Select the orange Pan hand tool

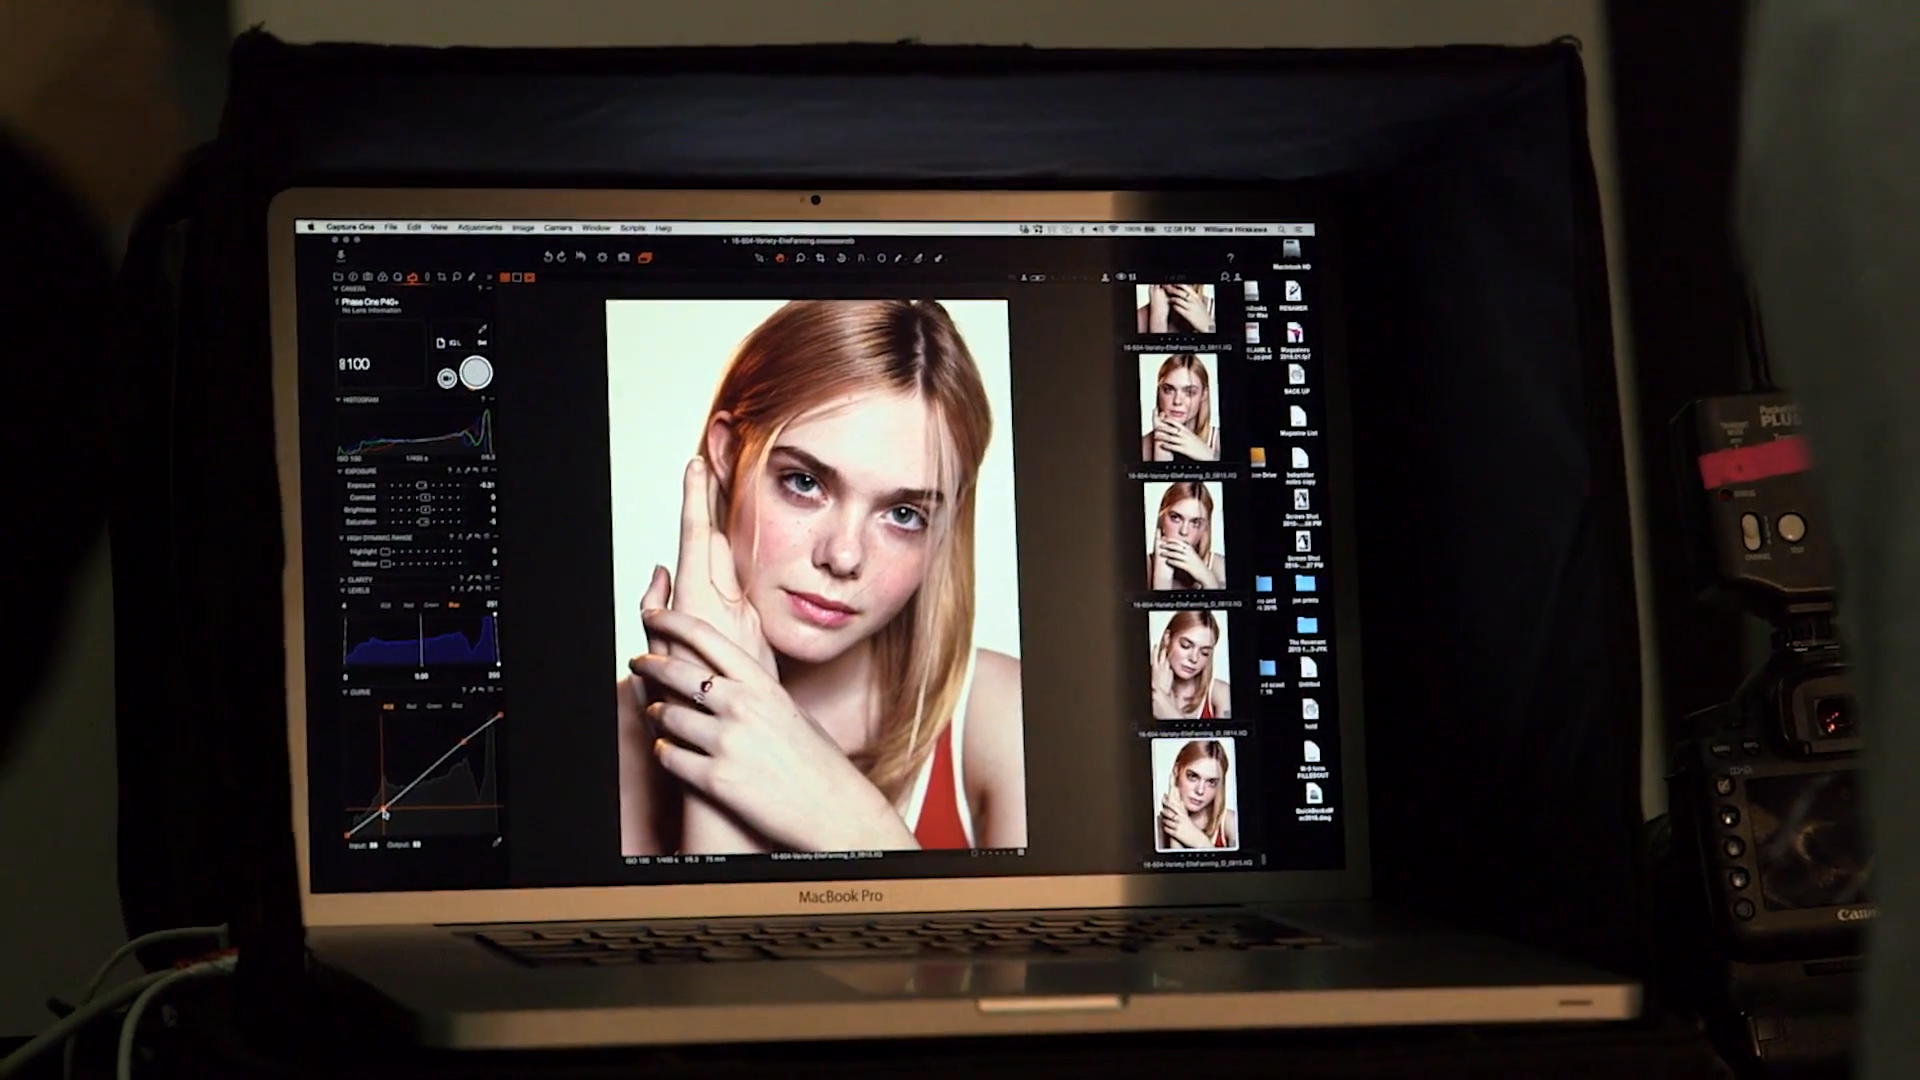coord(780,259)
